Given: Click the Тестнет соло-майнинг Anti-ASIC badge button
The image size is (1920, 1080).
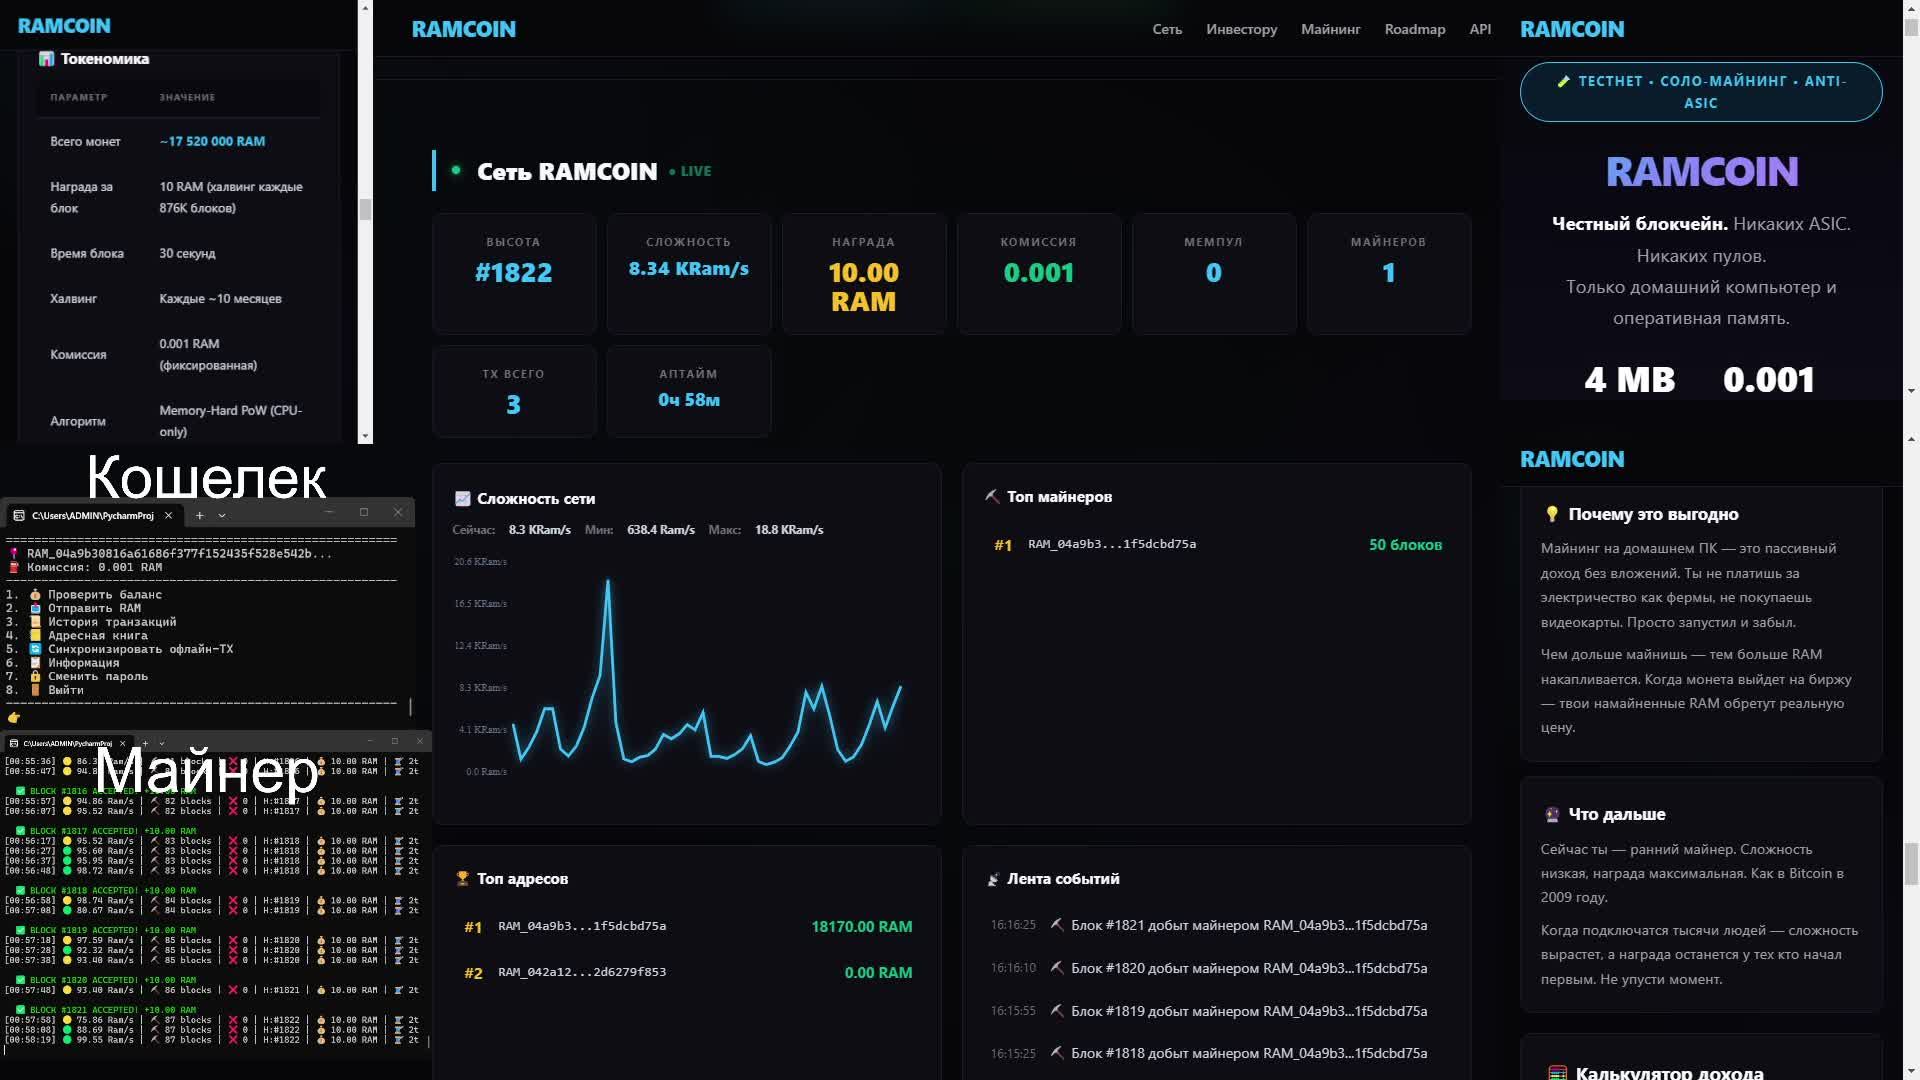Looking at the screenshot, I should coord(1701,92).
